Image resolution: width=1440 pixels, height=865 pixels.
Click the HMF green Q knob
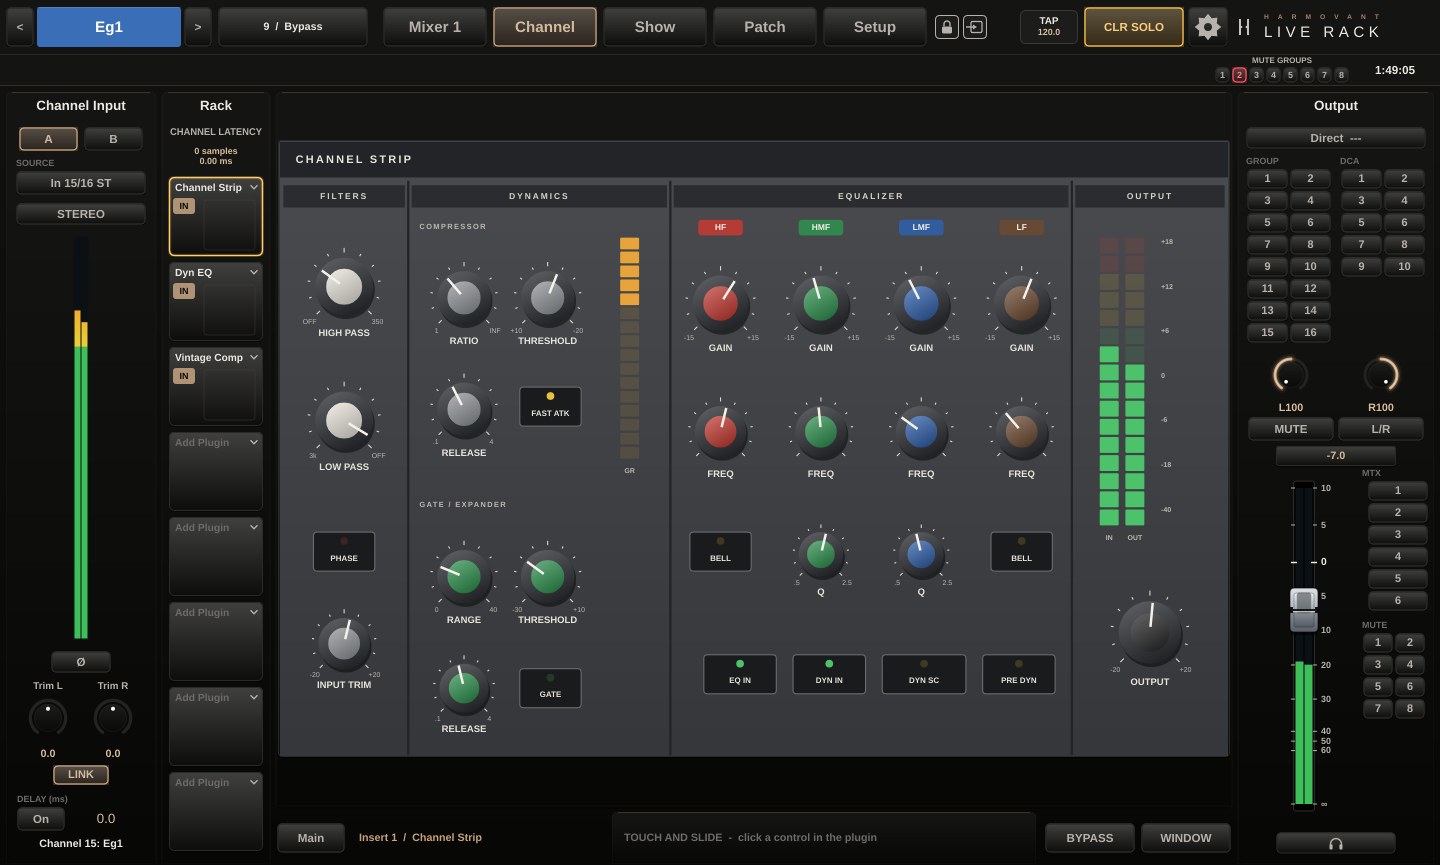tap(821, 552)
